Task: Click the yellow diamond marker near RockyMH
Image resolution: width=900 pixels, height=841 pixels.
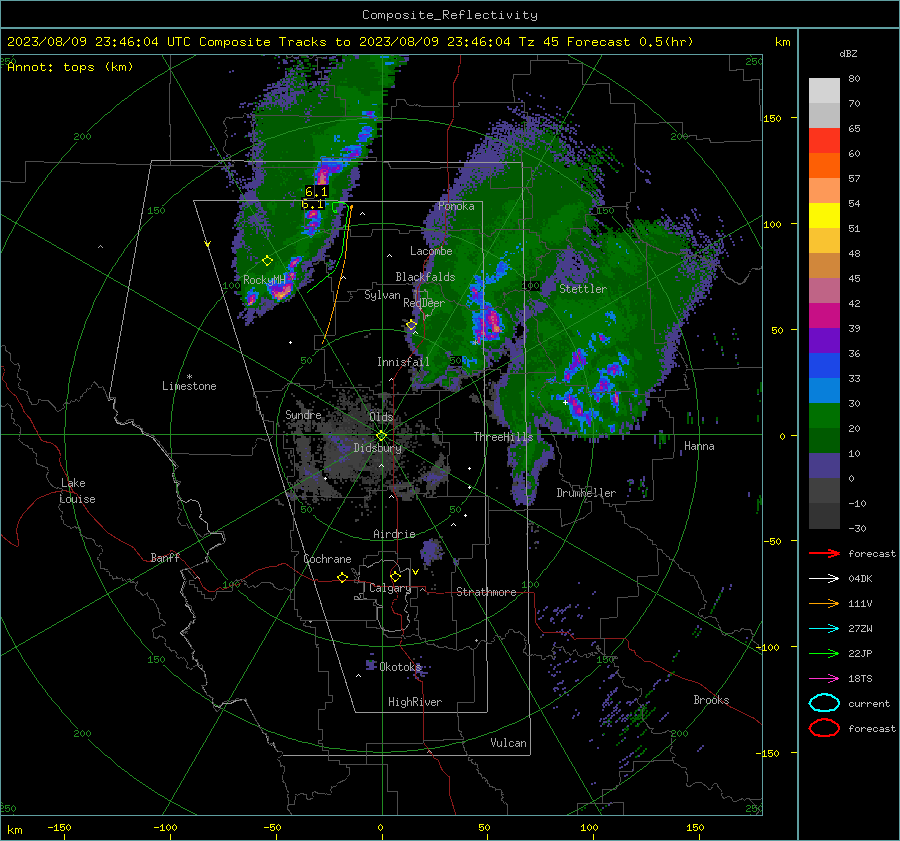Action: (x=267, y=261)
